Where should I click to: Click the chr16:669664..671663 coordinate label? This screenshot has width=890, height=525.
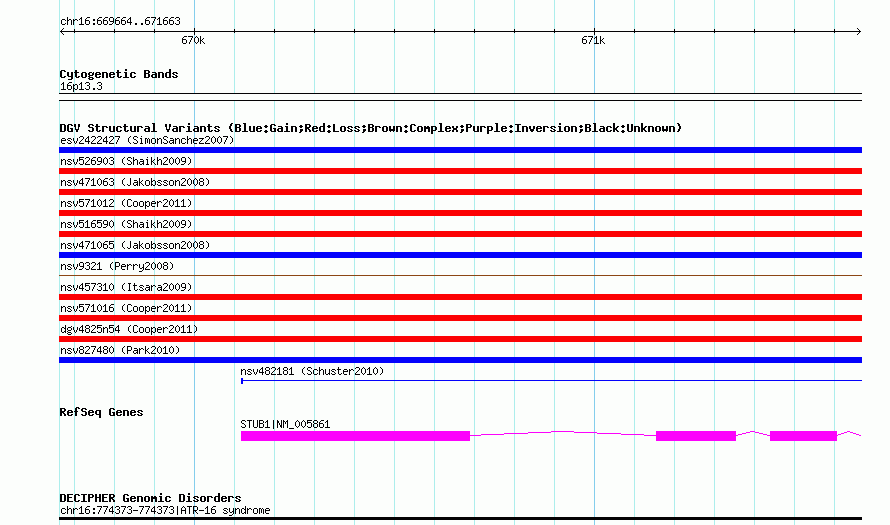click(120, 21)
